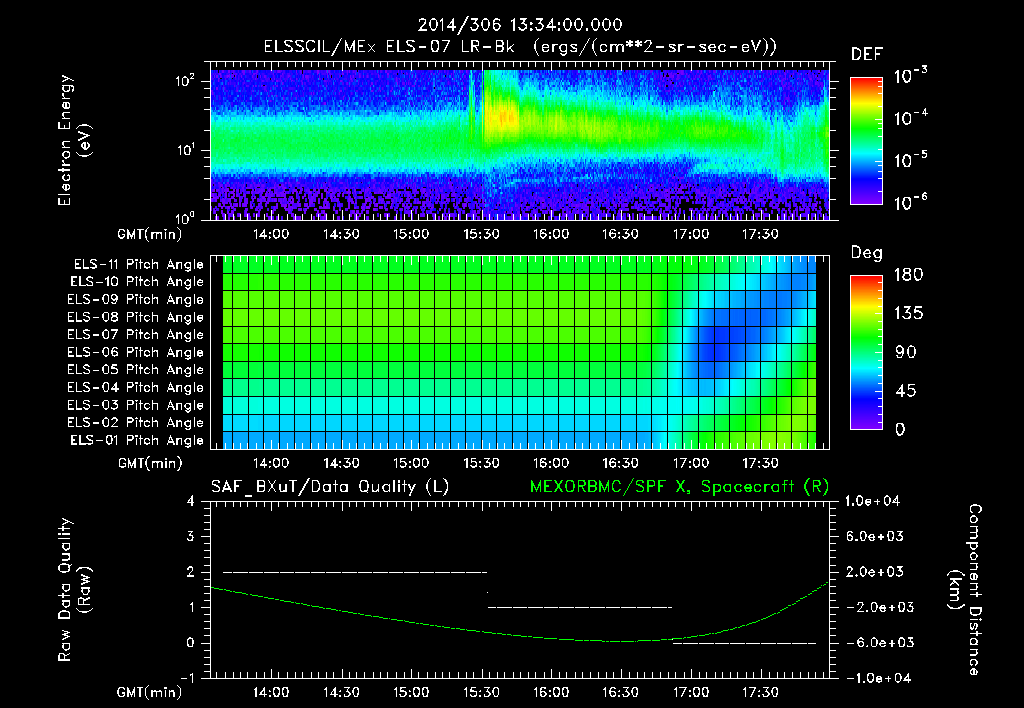Click GMT(min) label under the data quality panel
The width and height of the screenshot is (1024, 708).
(150, 692)
